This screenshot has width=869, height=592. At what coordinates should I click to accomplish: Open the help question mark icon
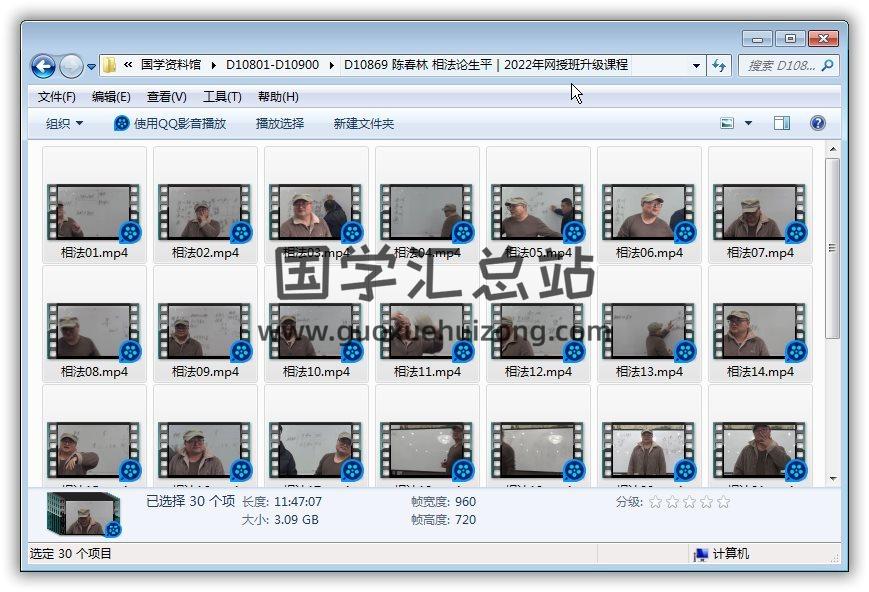tap(817, 123)
